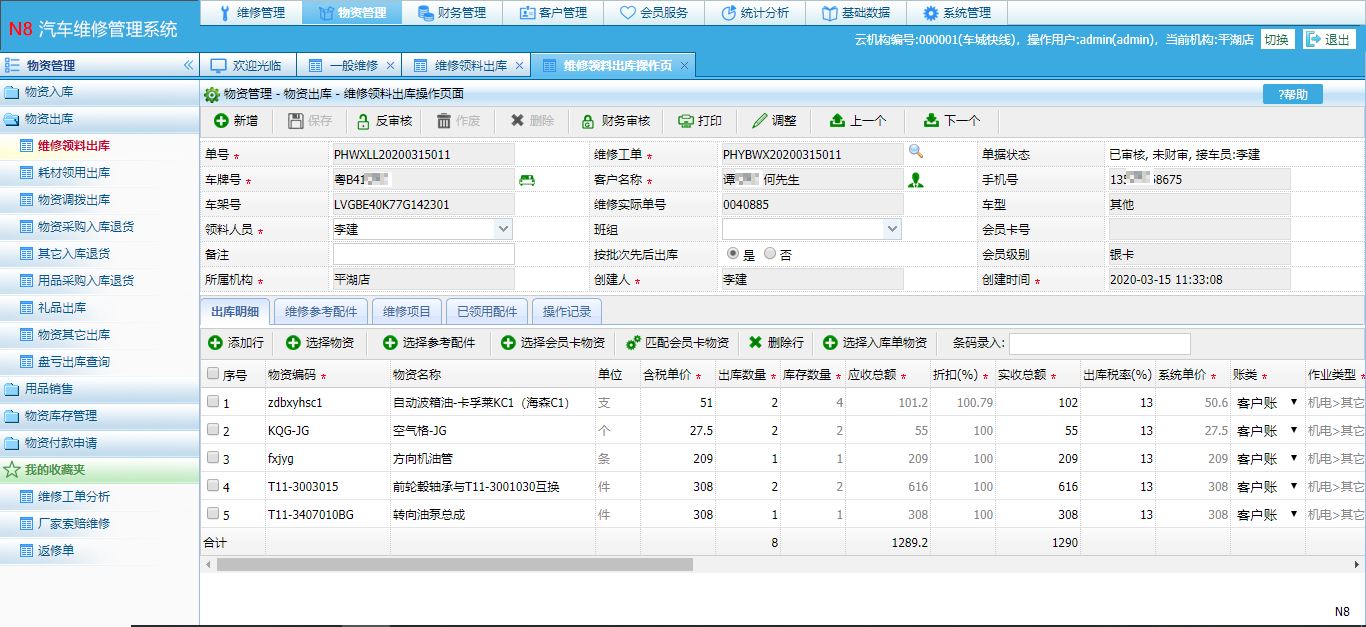This screenshot has height=627, width=1366.
Task: Click the magnifier icon beside 维修工单
Action: pyautogui.click(x=915, y=152)
